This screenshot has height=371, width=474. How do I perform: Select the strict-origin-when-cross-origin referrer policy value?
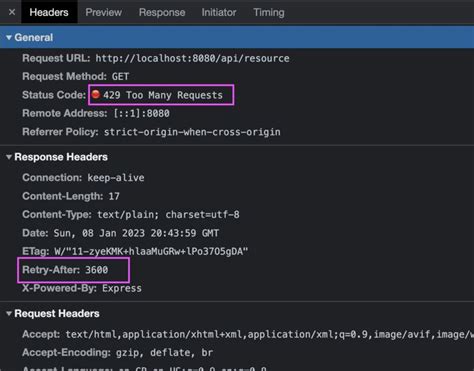click(x=192, y=132)
